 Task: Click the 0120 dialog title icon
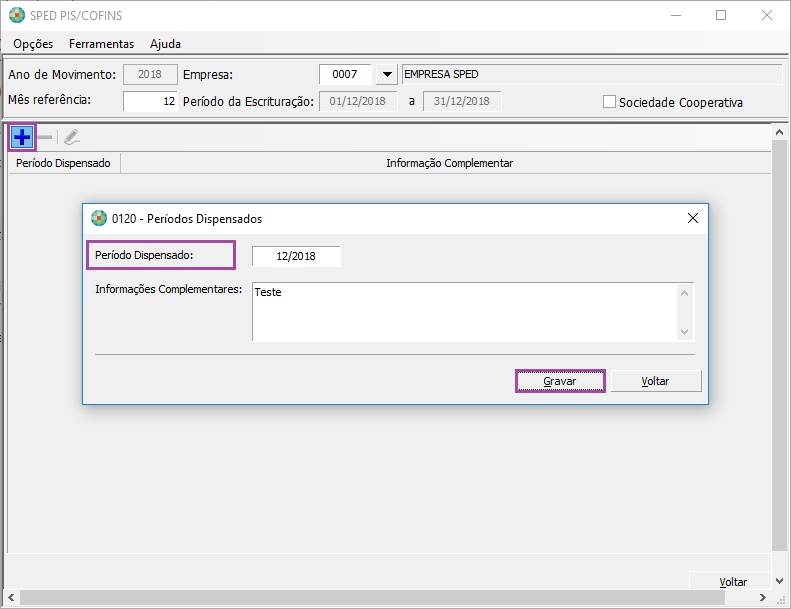point(99,218)
